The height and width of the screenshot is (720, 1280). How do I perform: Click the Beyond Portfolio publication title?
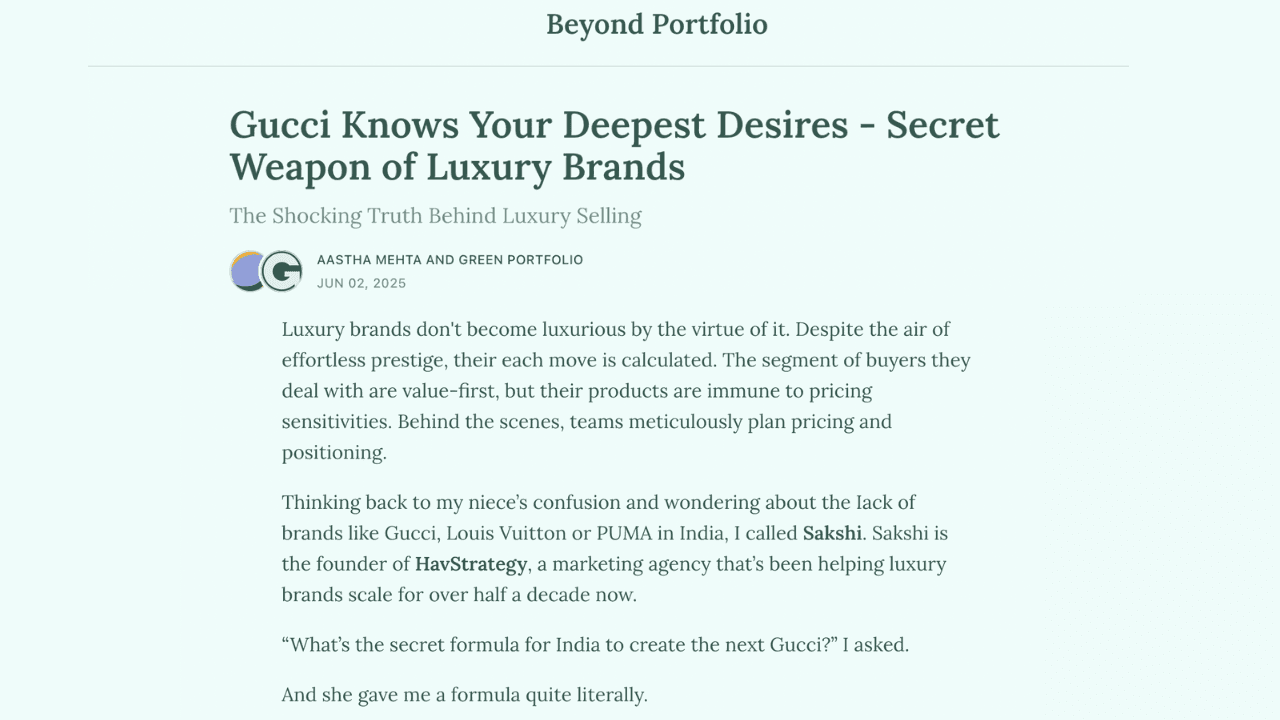pyautogui.click(x=656, y=24)
